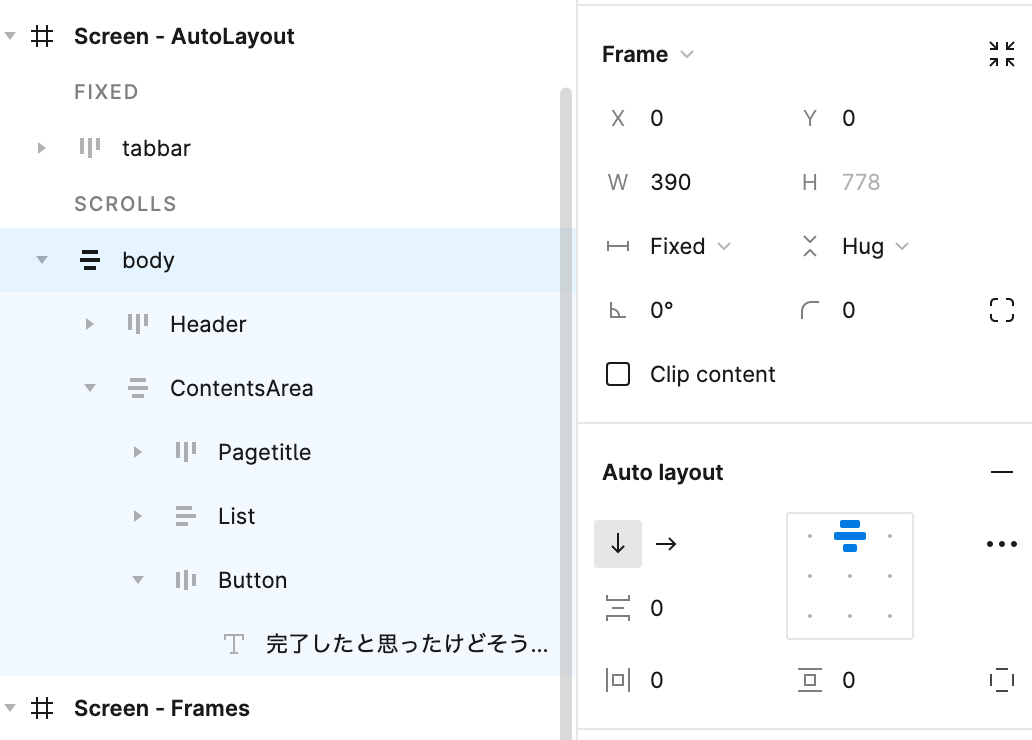The width and height of the screenshot is (1032, 740).
Task: Select the Pagetitle layer
Action: pyautogui.click(x=264, y=452)
